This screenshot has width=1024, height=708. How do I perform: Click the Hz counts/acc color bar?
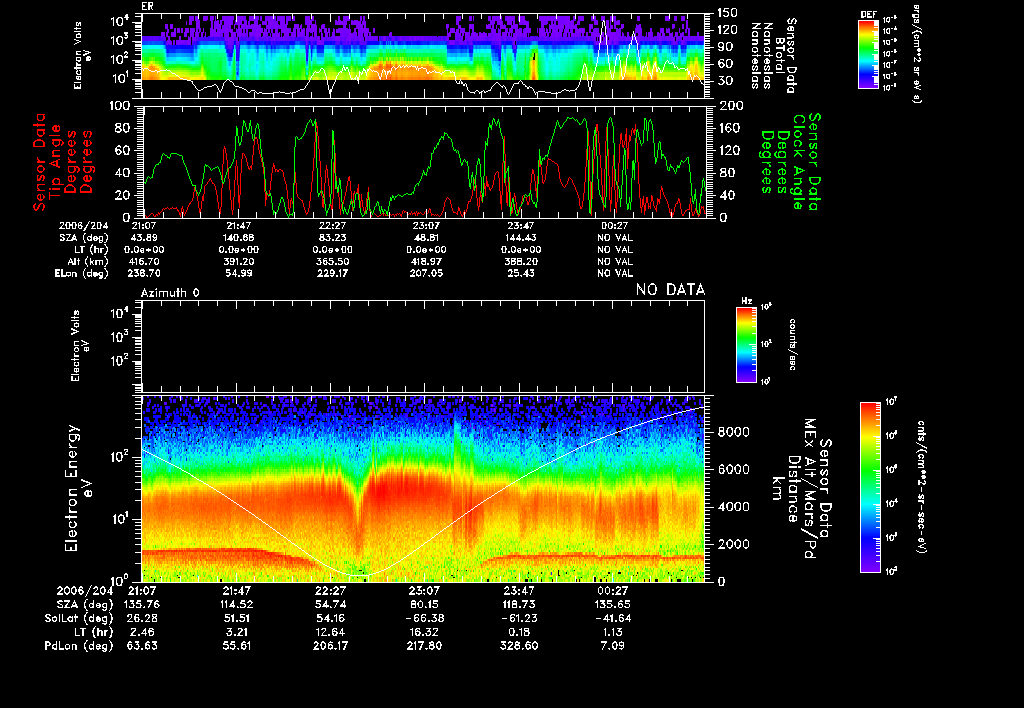point(746,344)
